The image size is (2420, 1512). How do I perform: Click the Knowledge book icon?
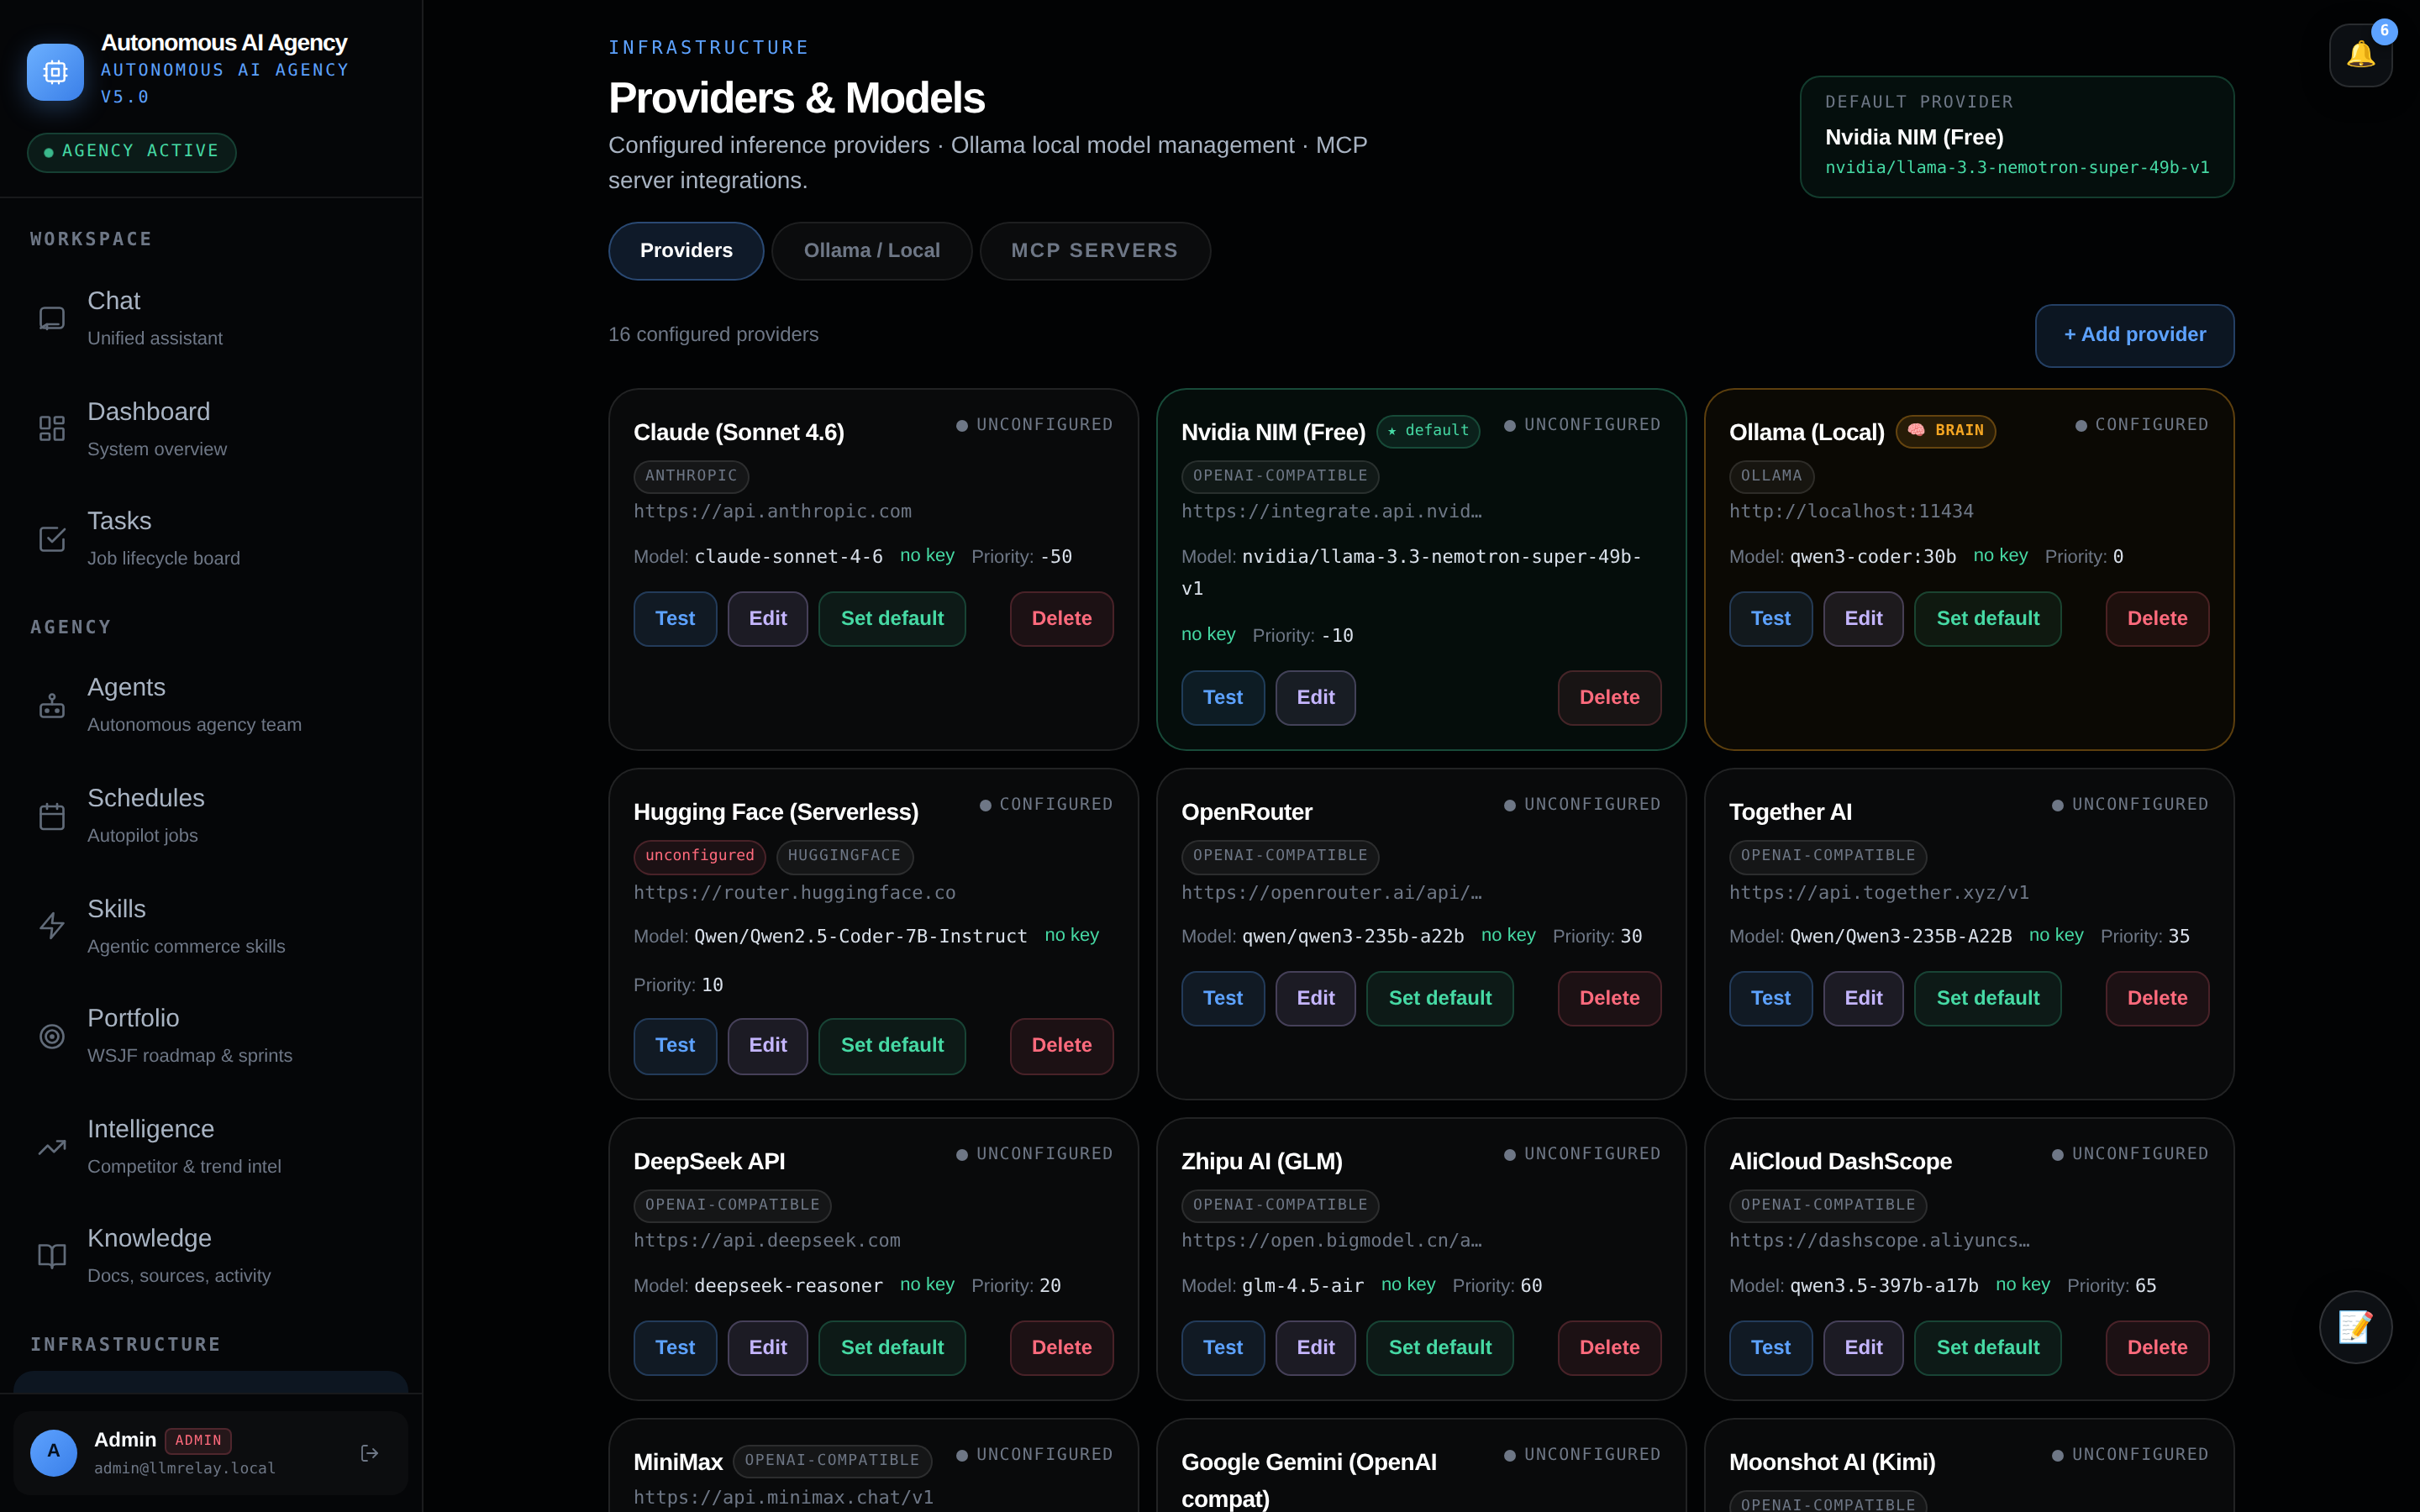click(x=52, y=1256)
